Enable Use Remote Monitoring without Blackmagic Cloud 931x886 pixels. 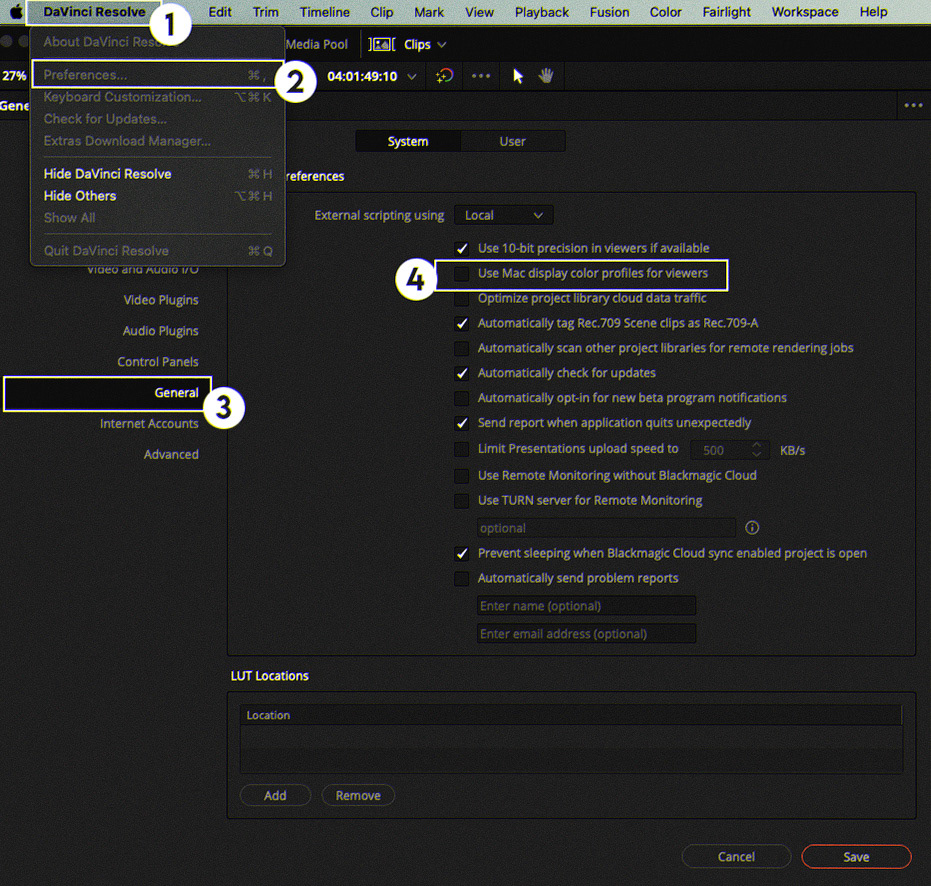point(461,476)
